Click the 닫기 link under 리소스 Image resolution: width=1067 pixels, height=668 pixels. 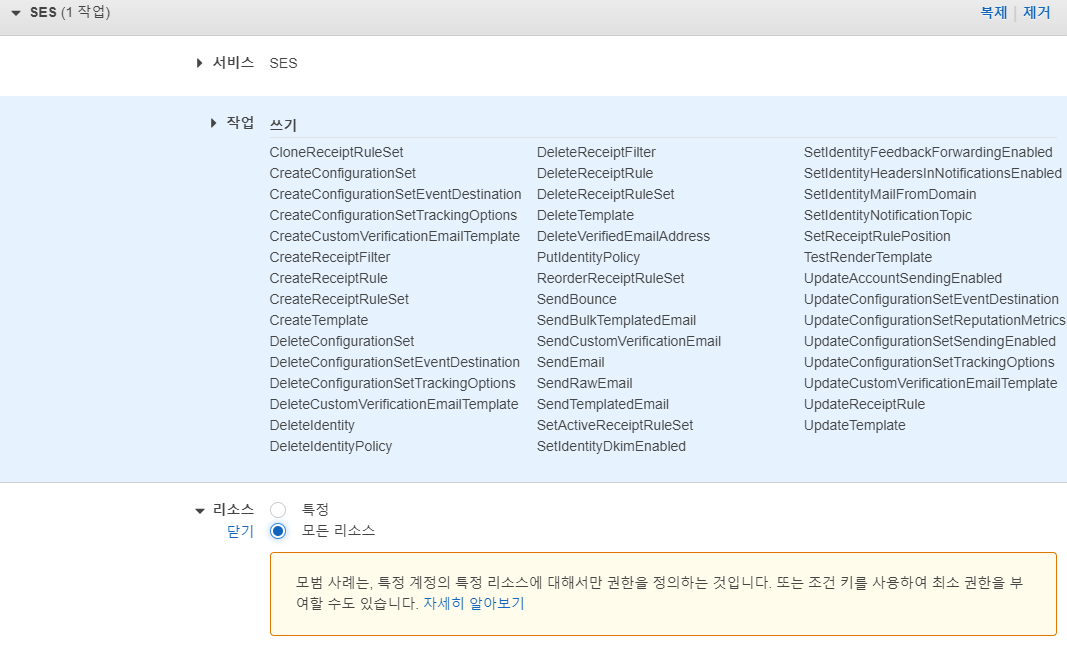pyautogui.click(x=240, y=531)
